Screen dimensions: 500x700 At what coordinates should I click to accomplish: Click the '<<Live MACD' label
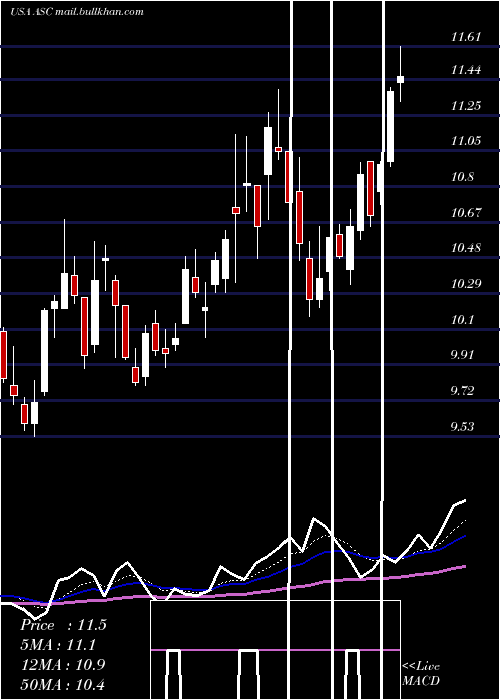[421, 673]
